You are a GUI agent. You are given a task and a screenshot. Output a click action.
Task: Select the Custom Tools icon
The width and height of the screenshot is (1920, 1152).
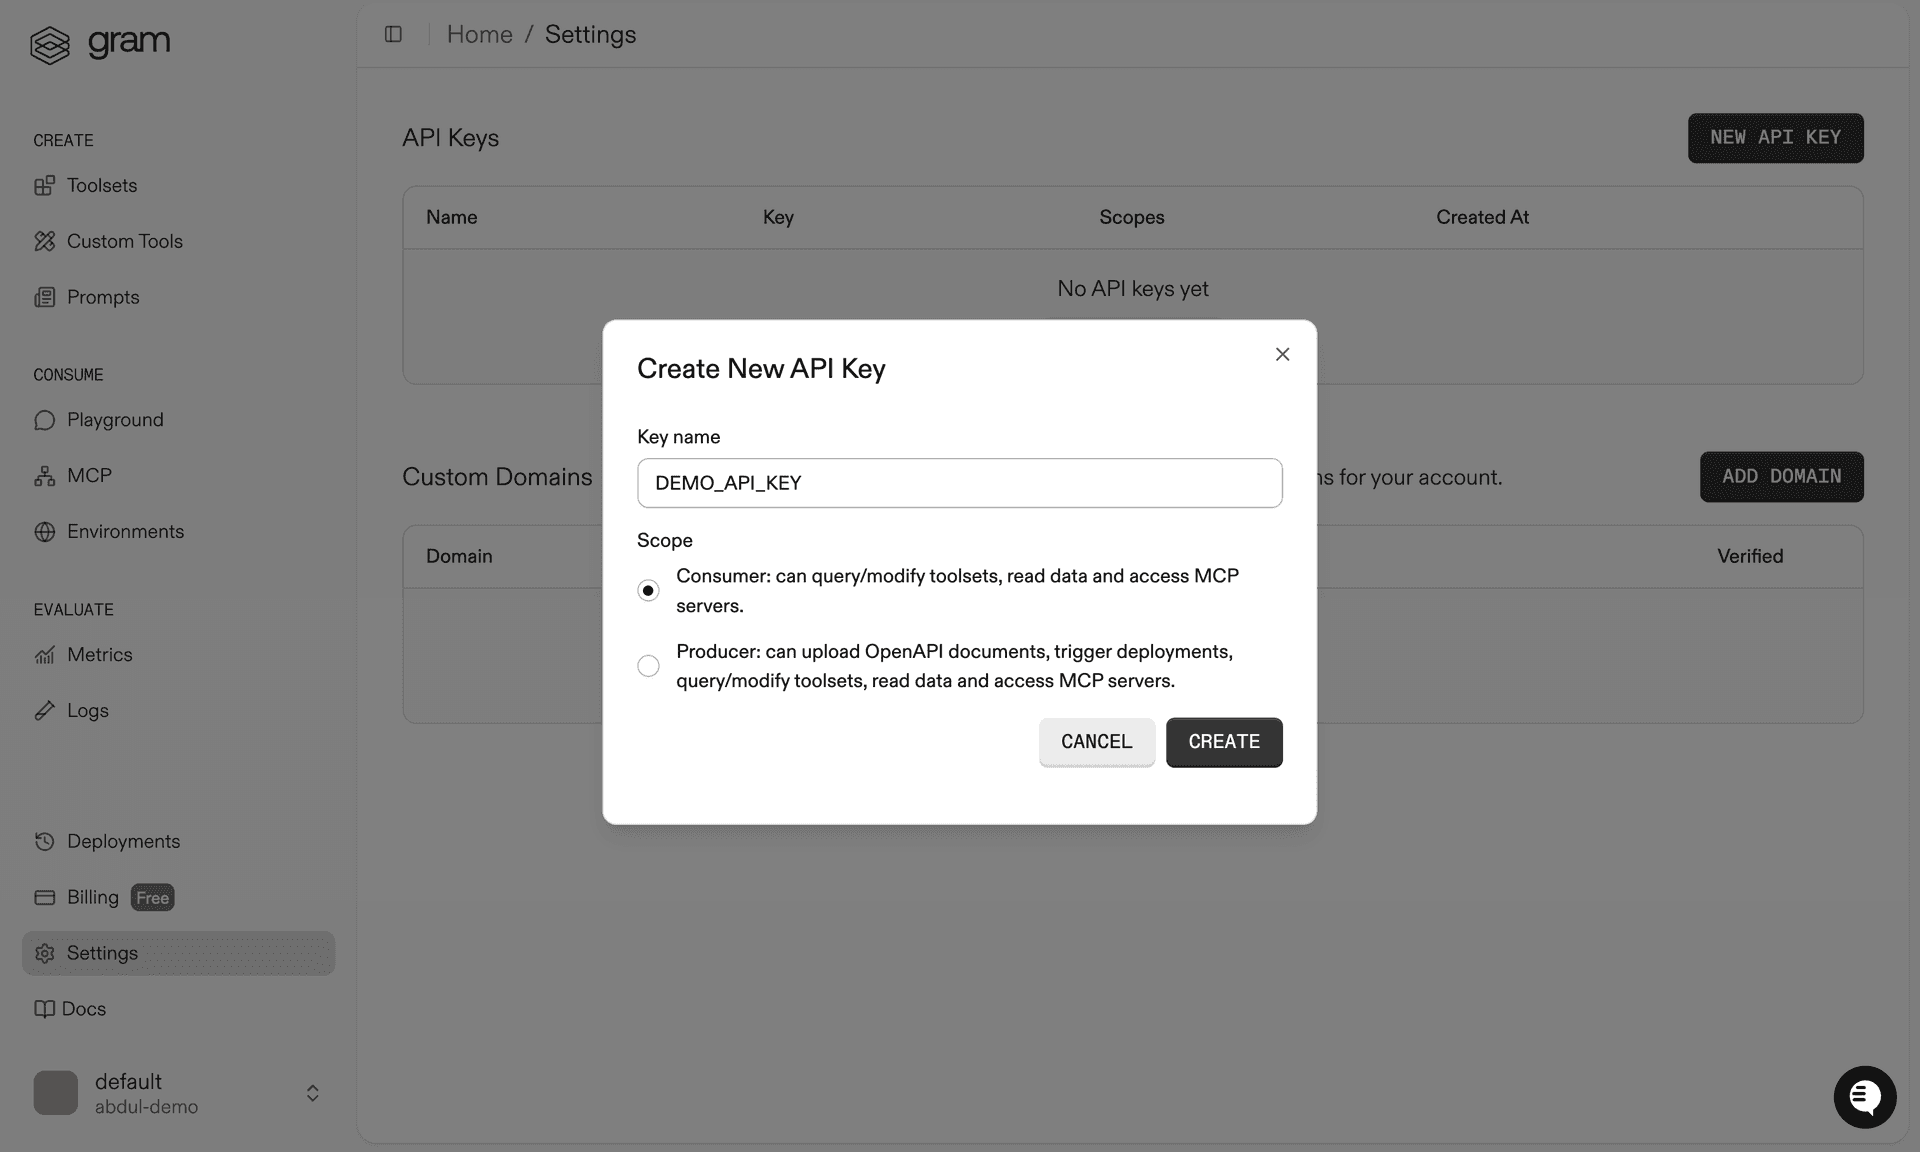45,241
